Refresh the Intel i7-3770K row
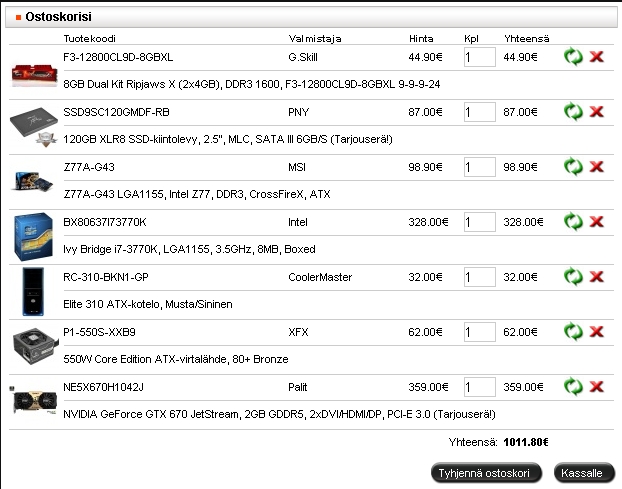 point(573,222)
